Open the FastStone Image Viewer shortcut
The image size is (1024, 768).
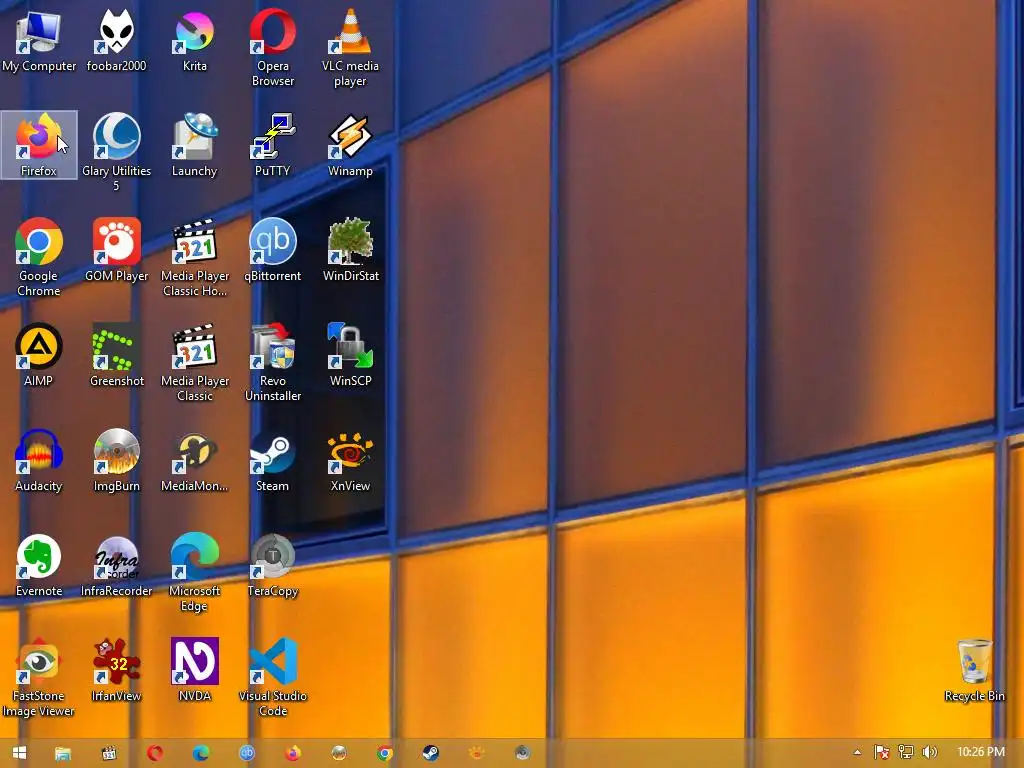pyautogui.click(x=39, y=678)
